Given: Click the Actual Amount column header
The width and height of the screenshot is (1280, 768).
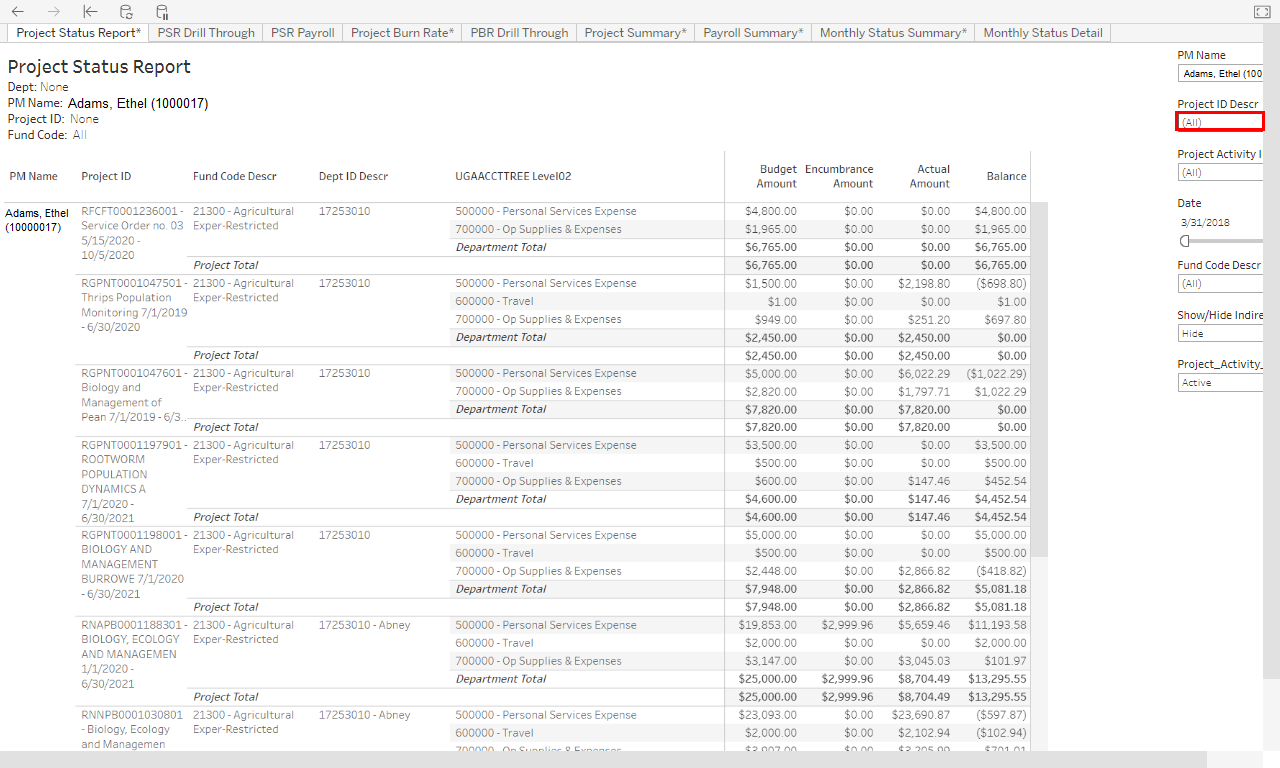Looking at the screenshot, I should tap(929, 176).
